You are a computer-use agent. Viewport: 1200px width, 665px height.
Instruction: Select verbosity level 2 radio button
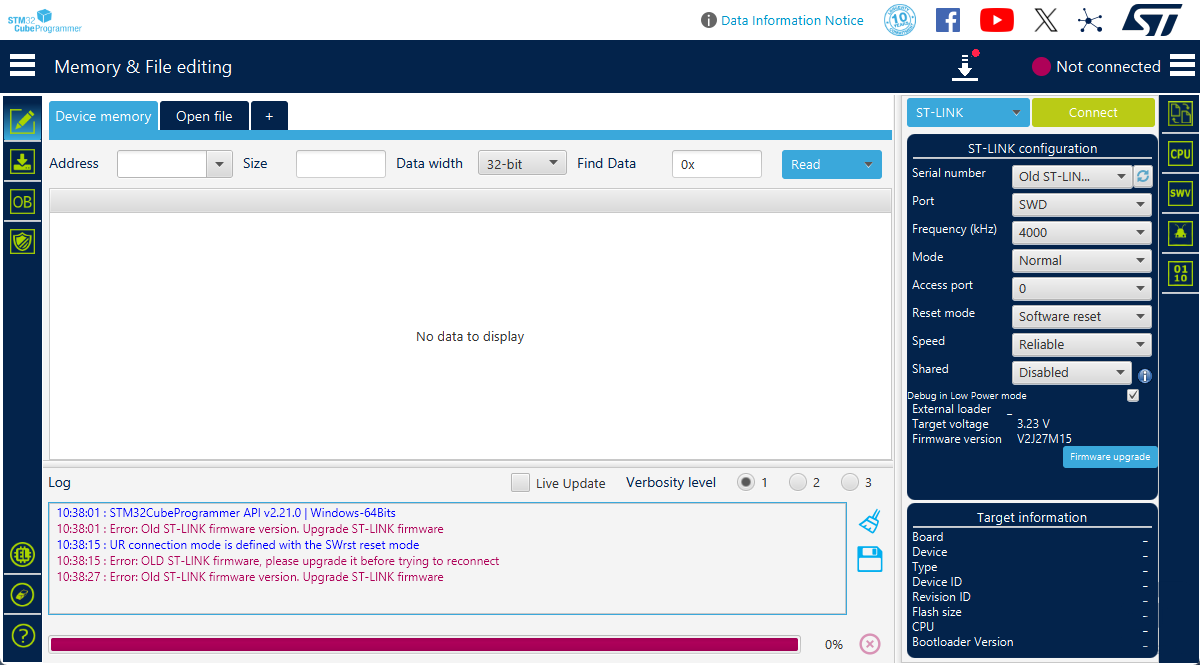click(797, 482)
